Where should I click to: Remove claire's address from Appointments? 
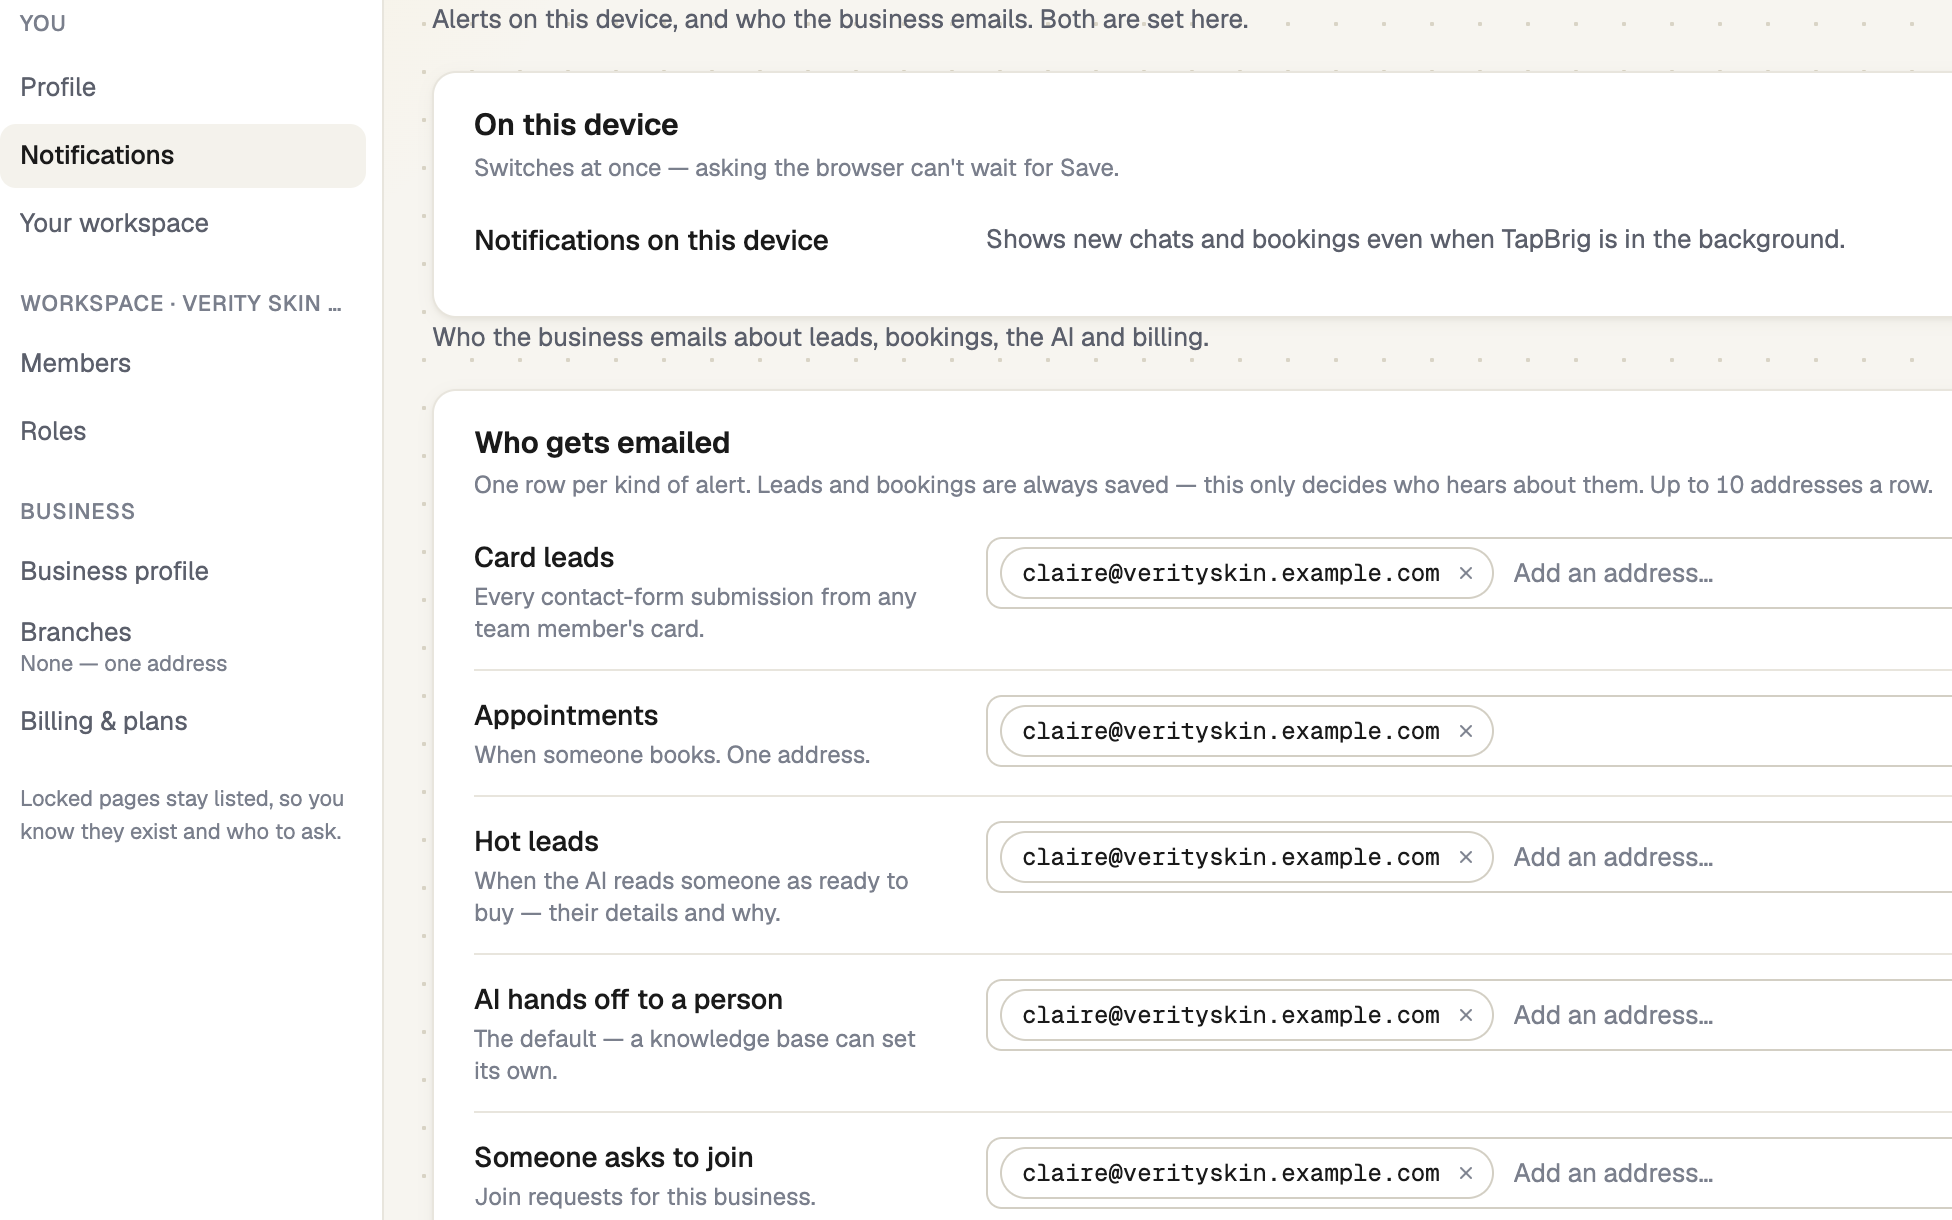pyautogui.click(x=1466, y=731)
